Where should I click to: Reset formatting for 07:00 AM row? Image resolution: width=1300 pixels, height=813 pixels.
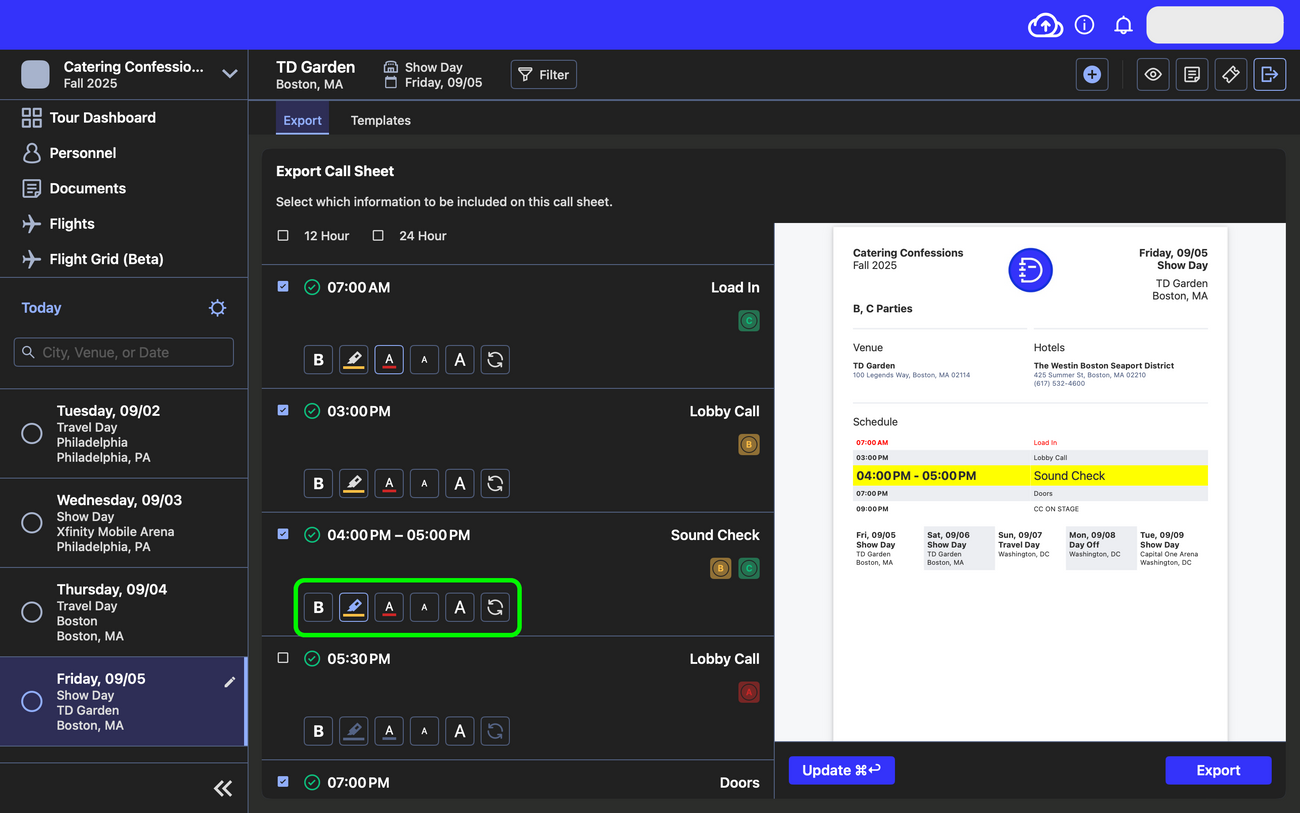click(x=495, y=360)
